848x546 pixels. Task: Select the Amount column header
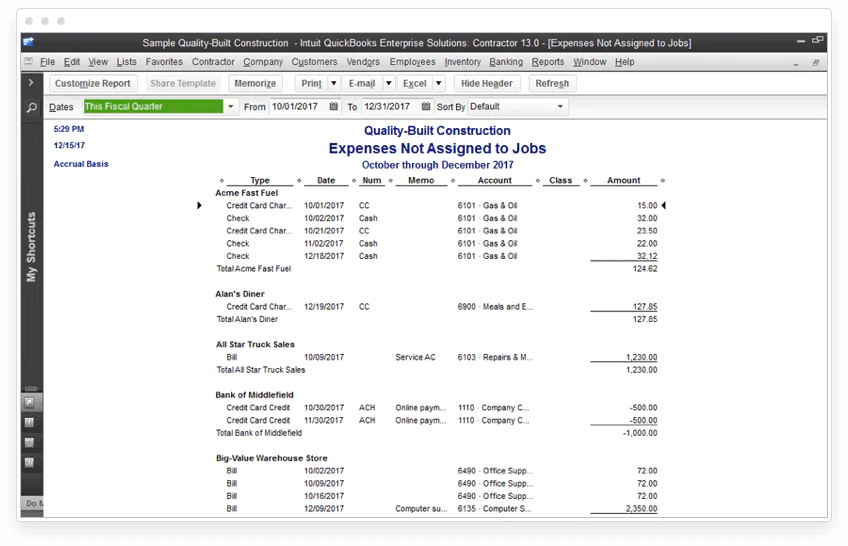point(623,181)
